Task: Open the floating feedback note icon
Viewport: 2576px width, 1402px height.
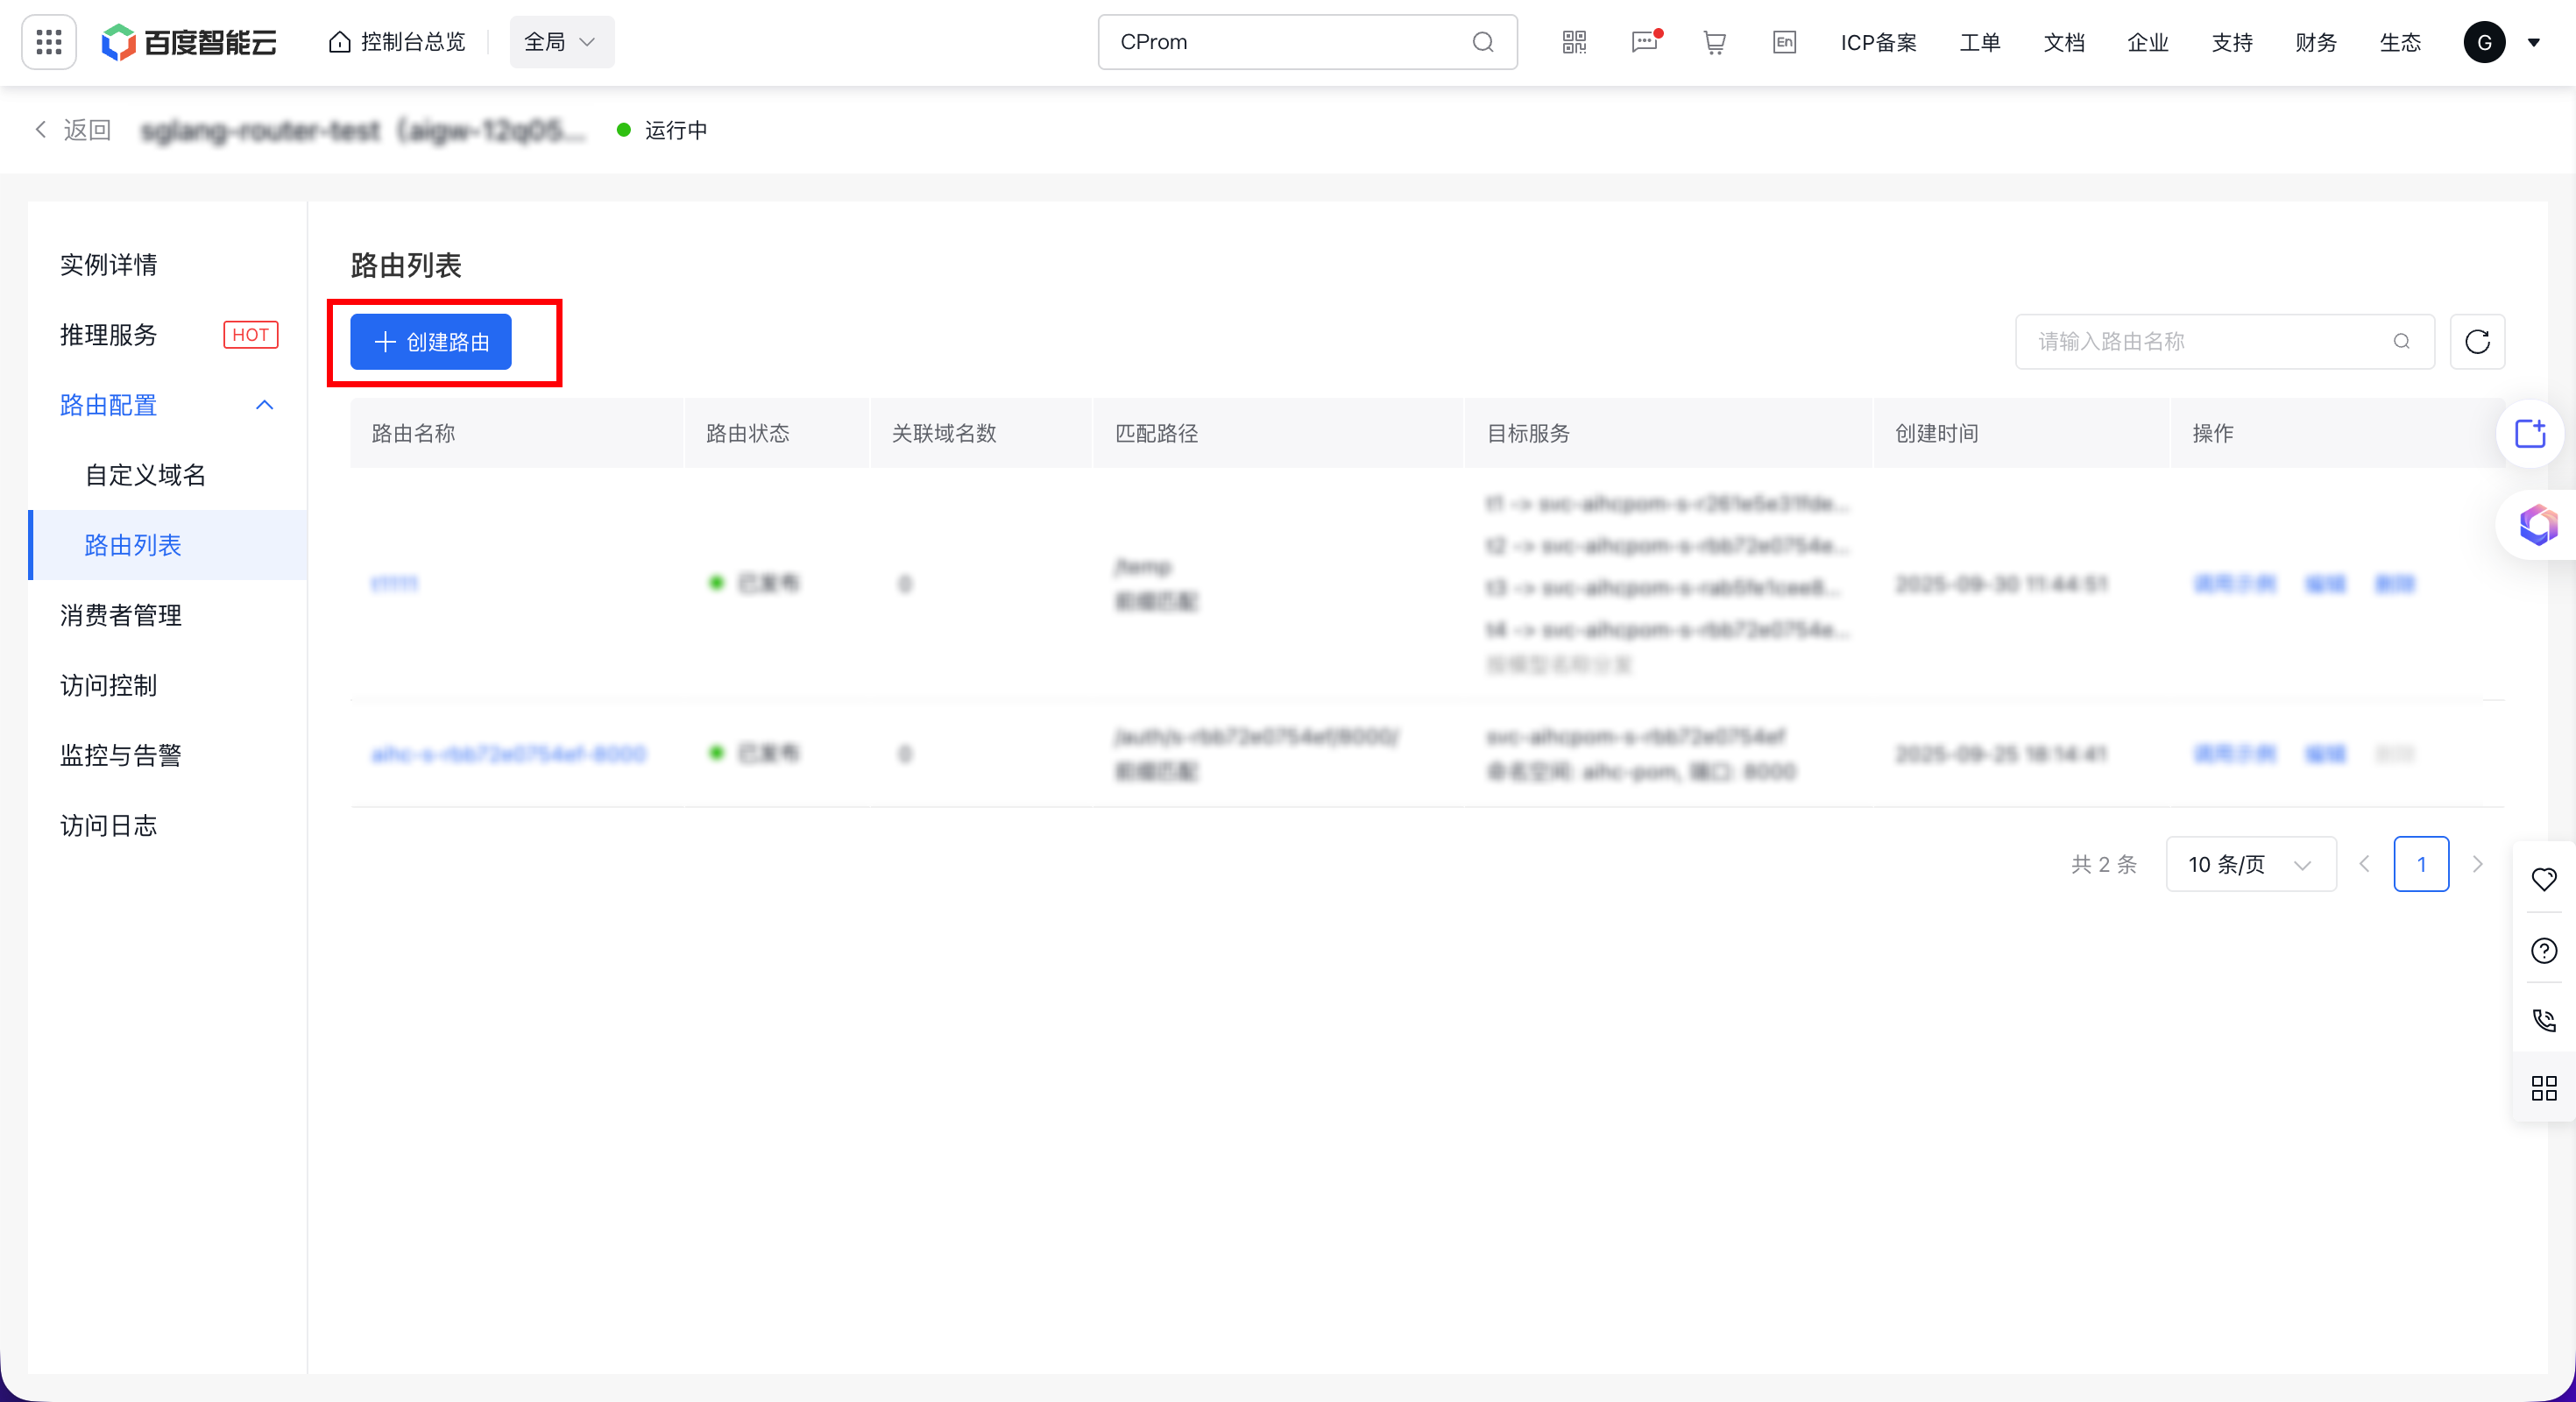Action: (2530, 434)
